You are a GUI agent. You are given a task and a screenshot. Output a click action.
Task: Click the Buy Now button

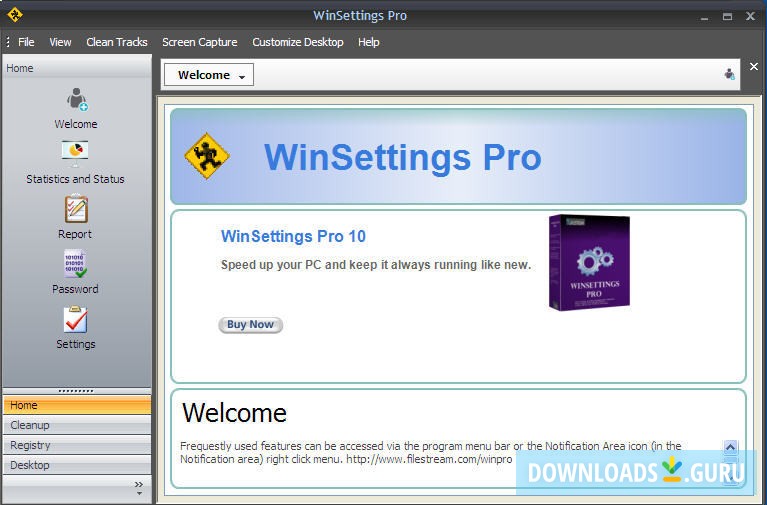(250, 324)
